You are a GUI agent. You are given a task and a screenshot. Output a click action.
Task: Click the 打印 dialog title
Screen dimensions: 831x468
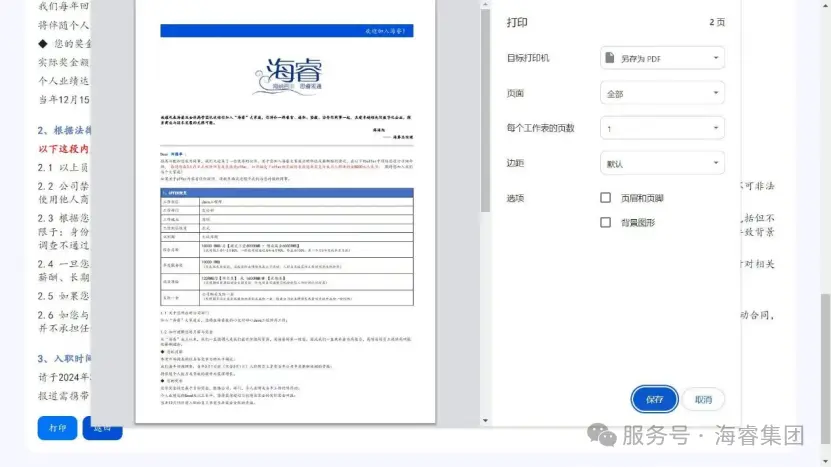518,22
